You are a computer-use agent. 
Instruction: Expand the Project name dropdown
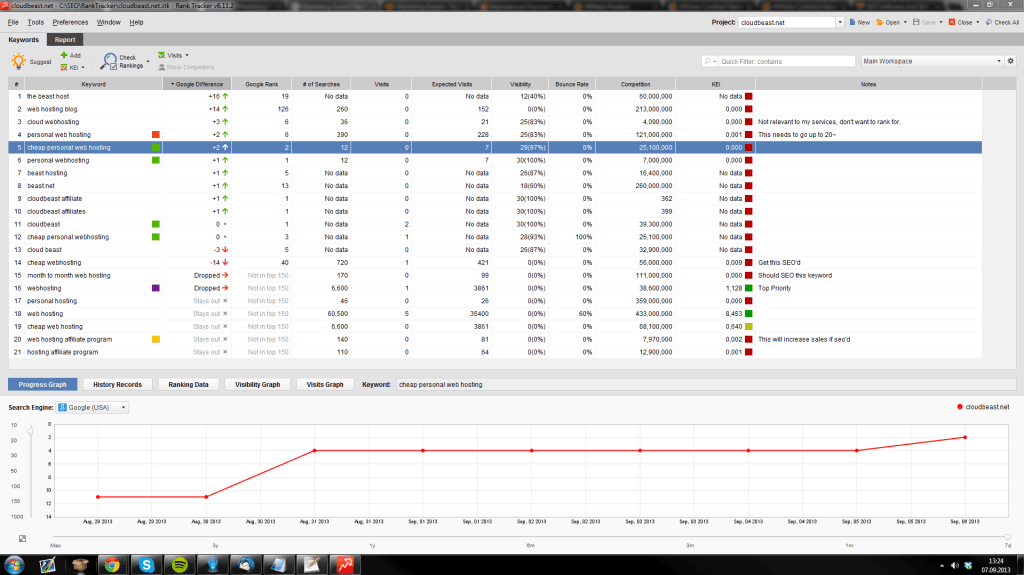point(840,22)
